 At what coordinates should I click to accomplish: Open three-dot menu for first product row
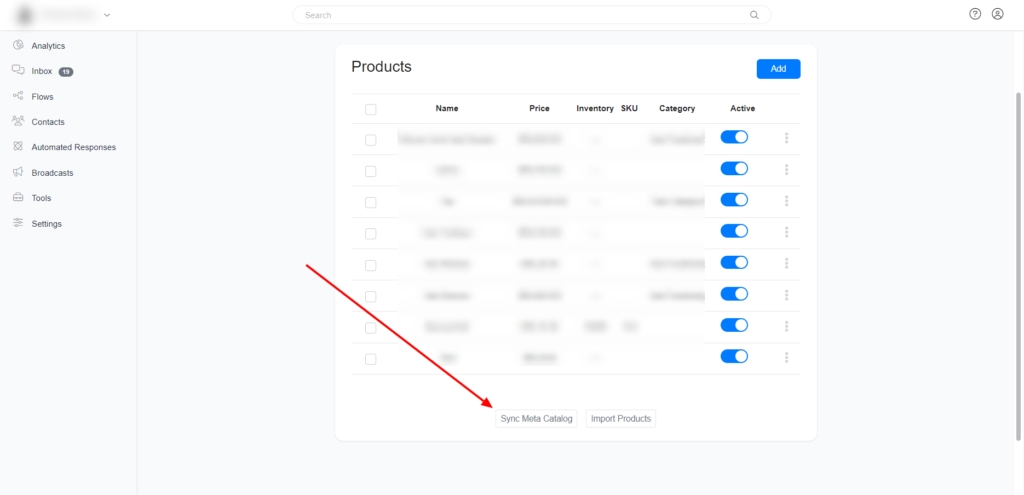(787, 138)
